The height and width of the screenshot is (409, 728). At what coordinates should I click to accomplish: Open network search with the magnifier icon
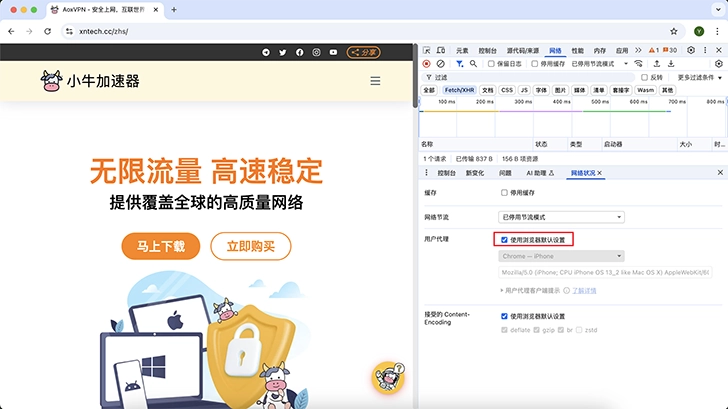pos(473,64)
